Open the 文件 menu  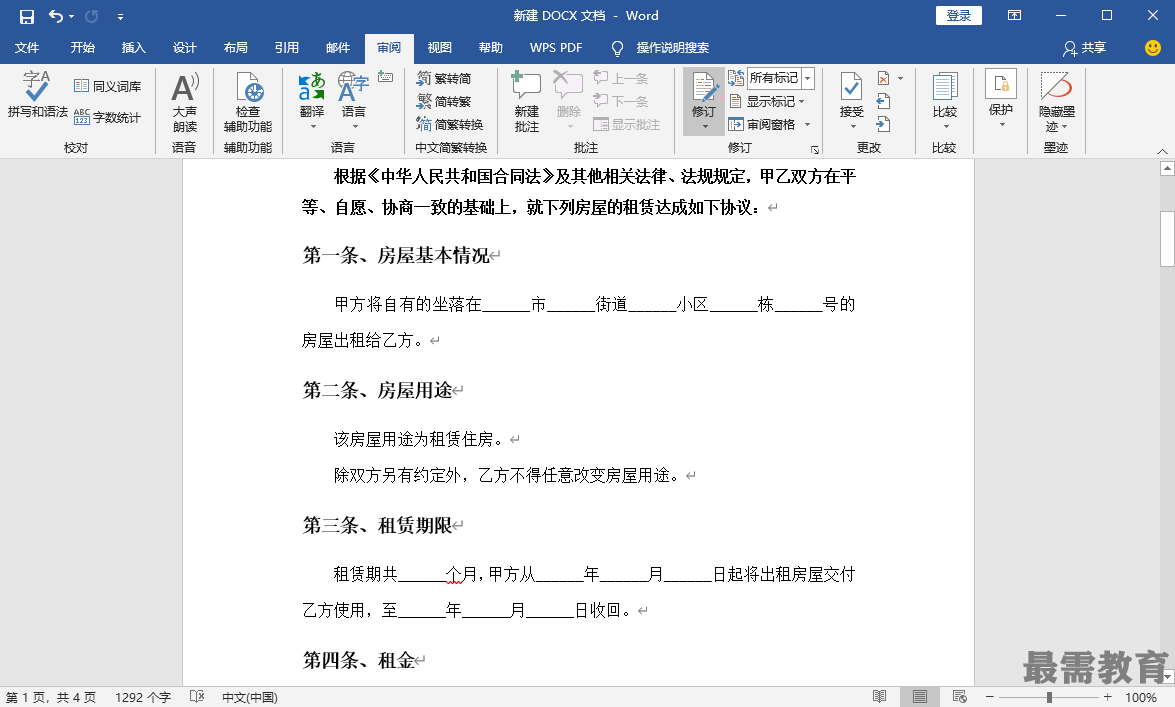tap(27, 48)
